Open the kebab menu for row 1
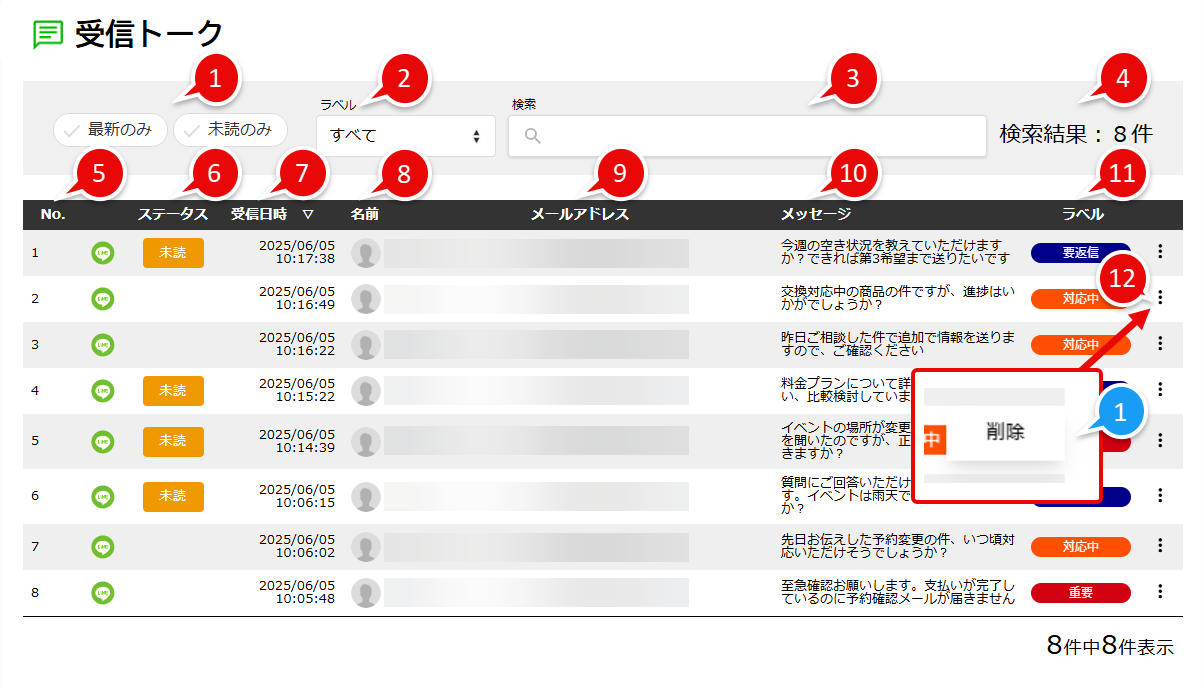The image size is (1204, 689). pyautogui.click(x=1159, y=254)
